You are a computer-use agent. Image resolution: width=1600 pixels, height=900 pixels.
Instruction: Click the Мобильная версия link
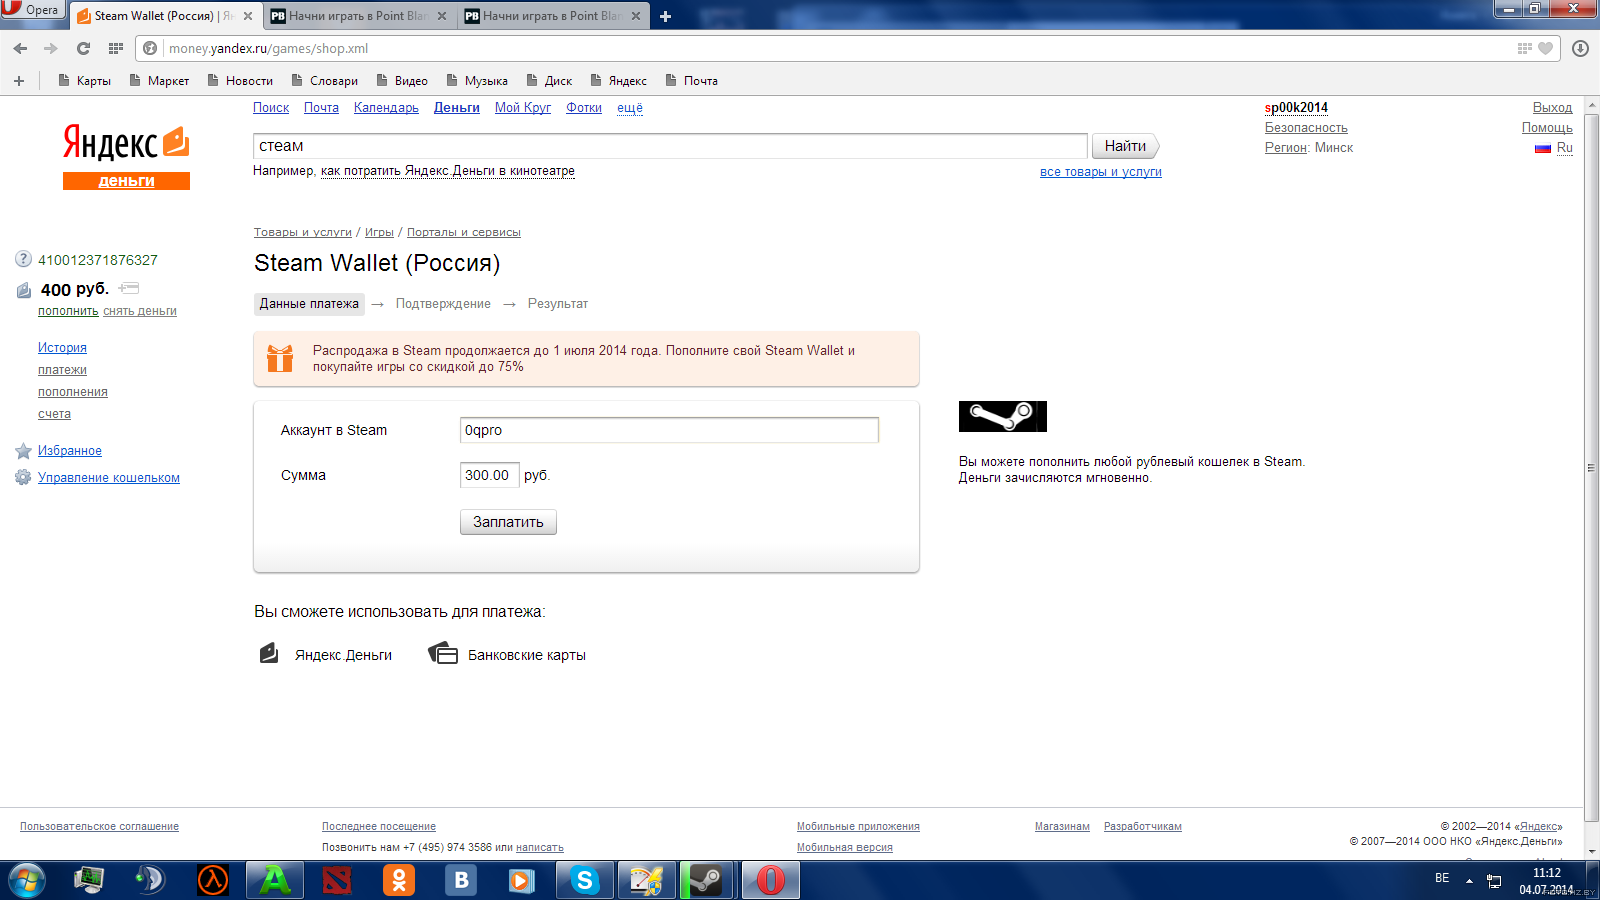[x=845, y=848]
